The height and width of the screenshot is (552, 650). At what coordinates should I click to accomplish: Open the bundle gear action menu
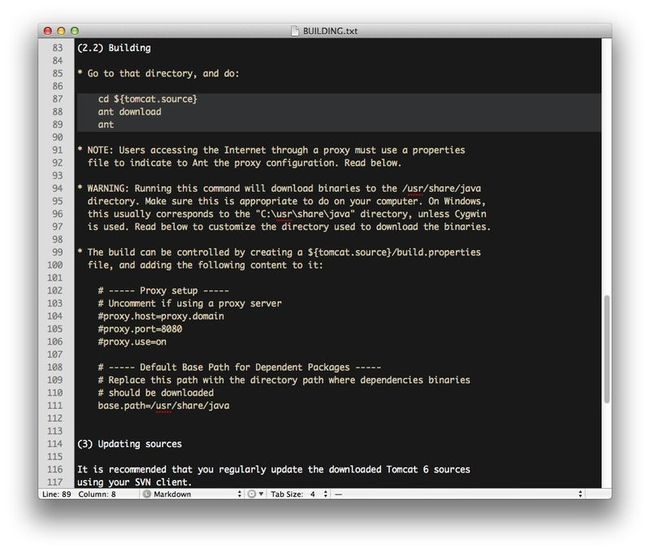[255, 494]
